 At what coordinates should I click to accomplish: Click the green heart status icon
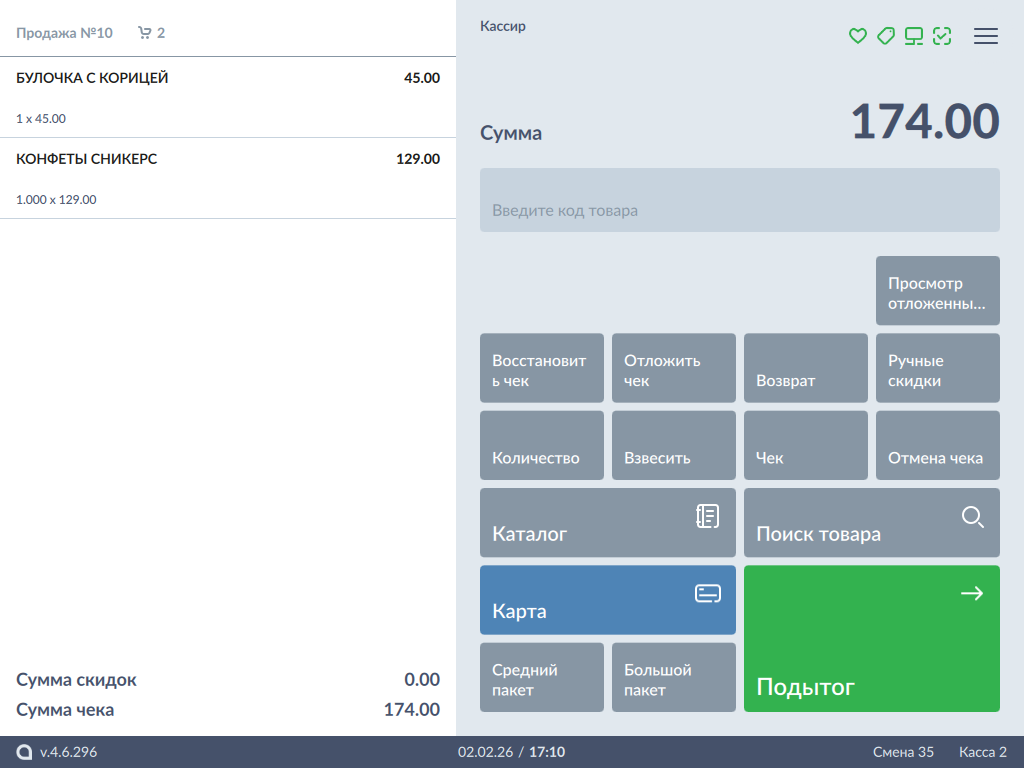pyautogui.click(x=857, y=36)
